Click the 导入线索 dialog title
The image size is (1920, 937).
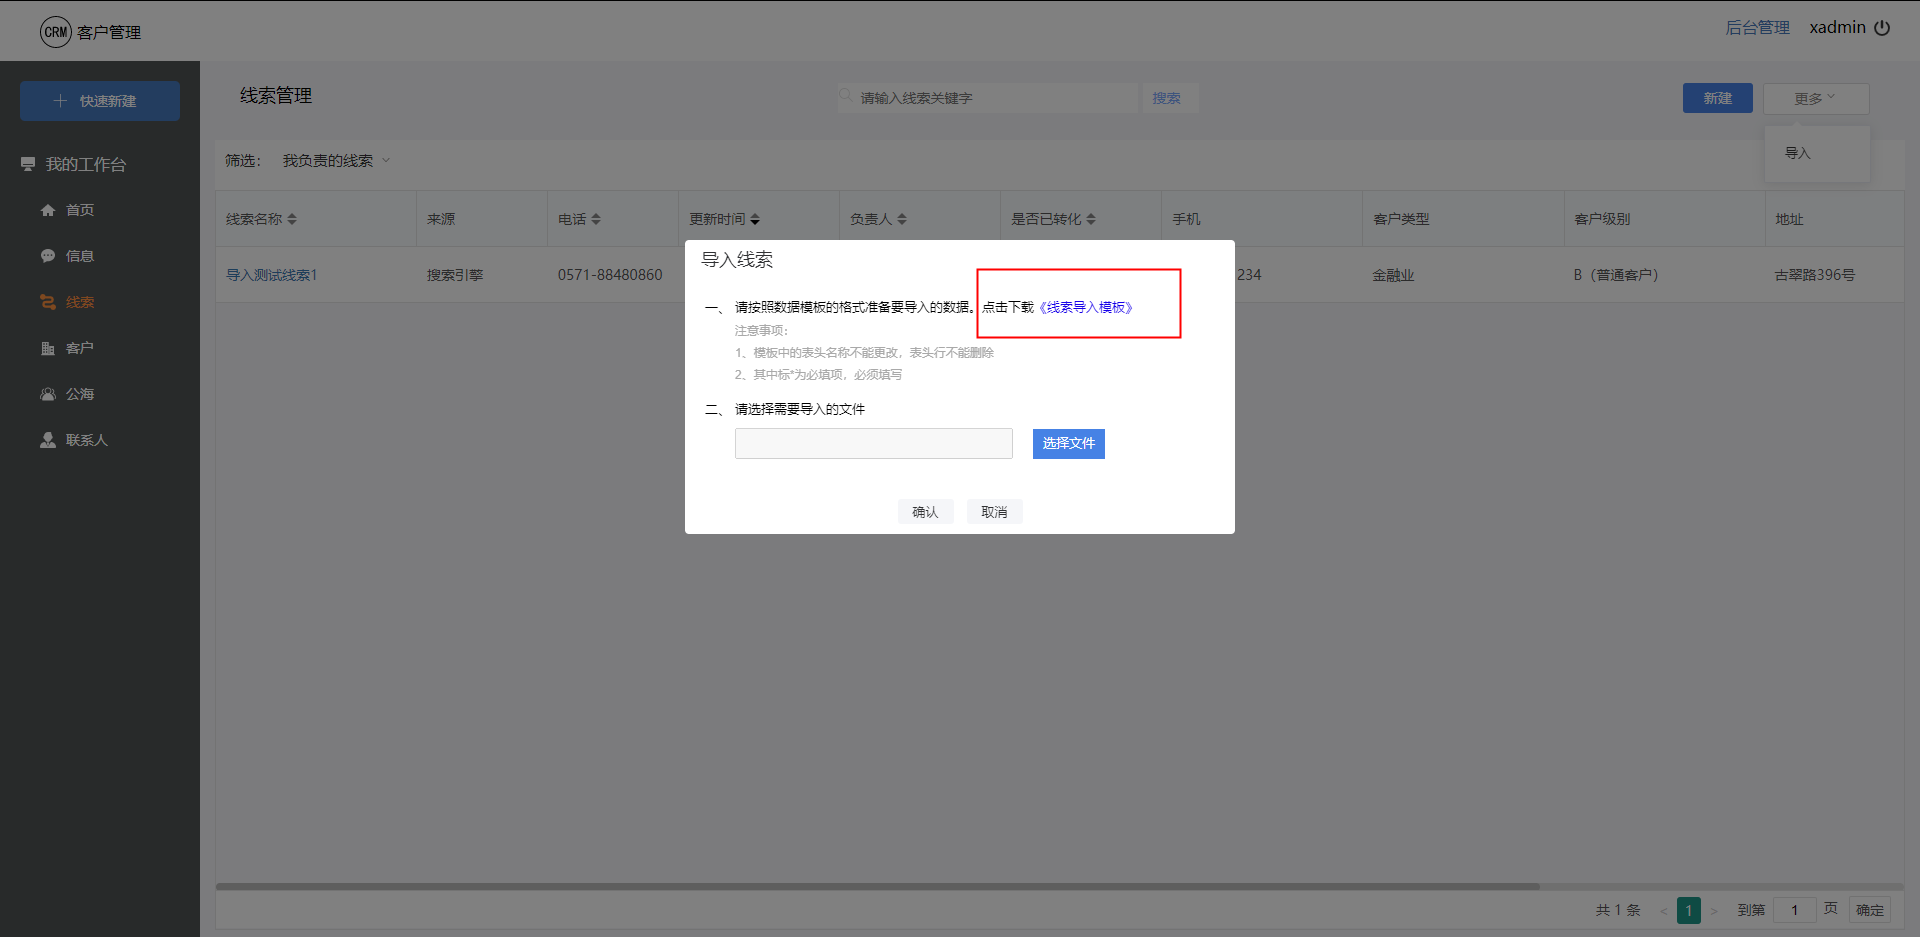click(737, 260)
